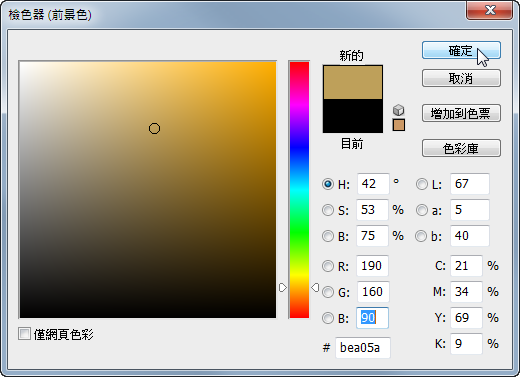Select the Lab a radio button
This screenshot has width=520, height=377.
click(422, 210)
